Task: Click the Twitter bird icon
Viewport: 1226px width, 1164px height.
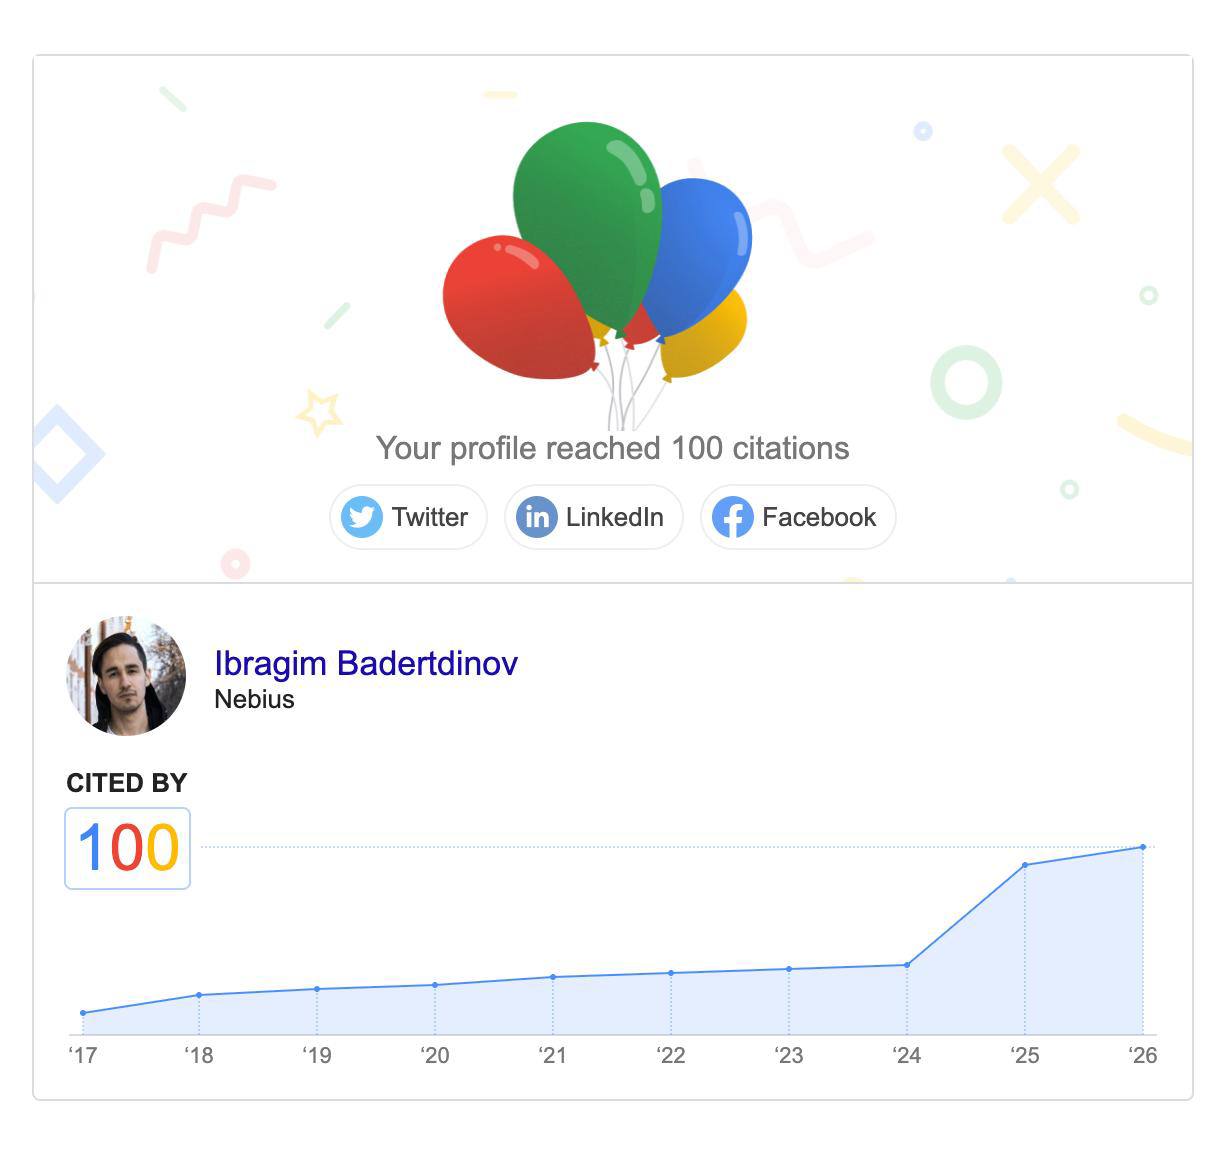Action: 361,517
